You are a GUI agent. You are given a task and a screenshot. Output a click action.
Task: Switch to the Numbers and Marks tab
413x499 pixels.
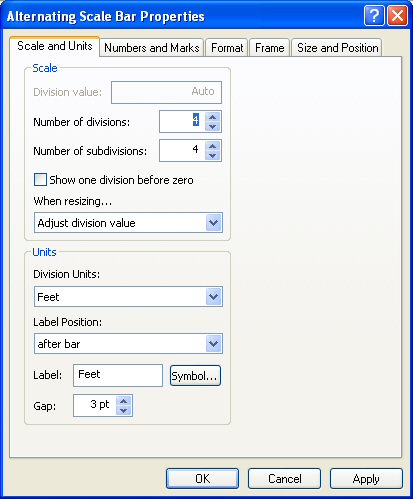pos(152,48)
